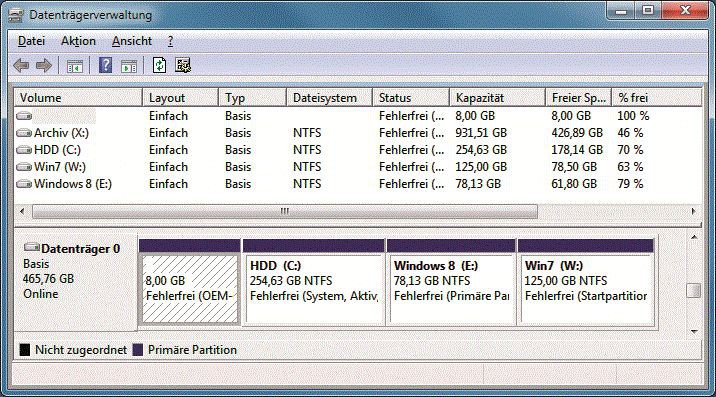
Task: Sort by the Kapazität column header
Action: tap(498, 98)
